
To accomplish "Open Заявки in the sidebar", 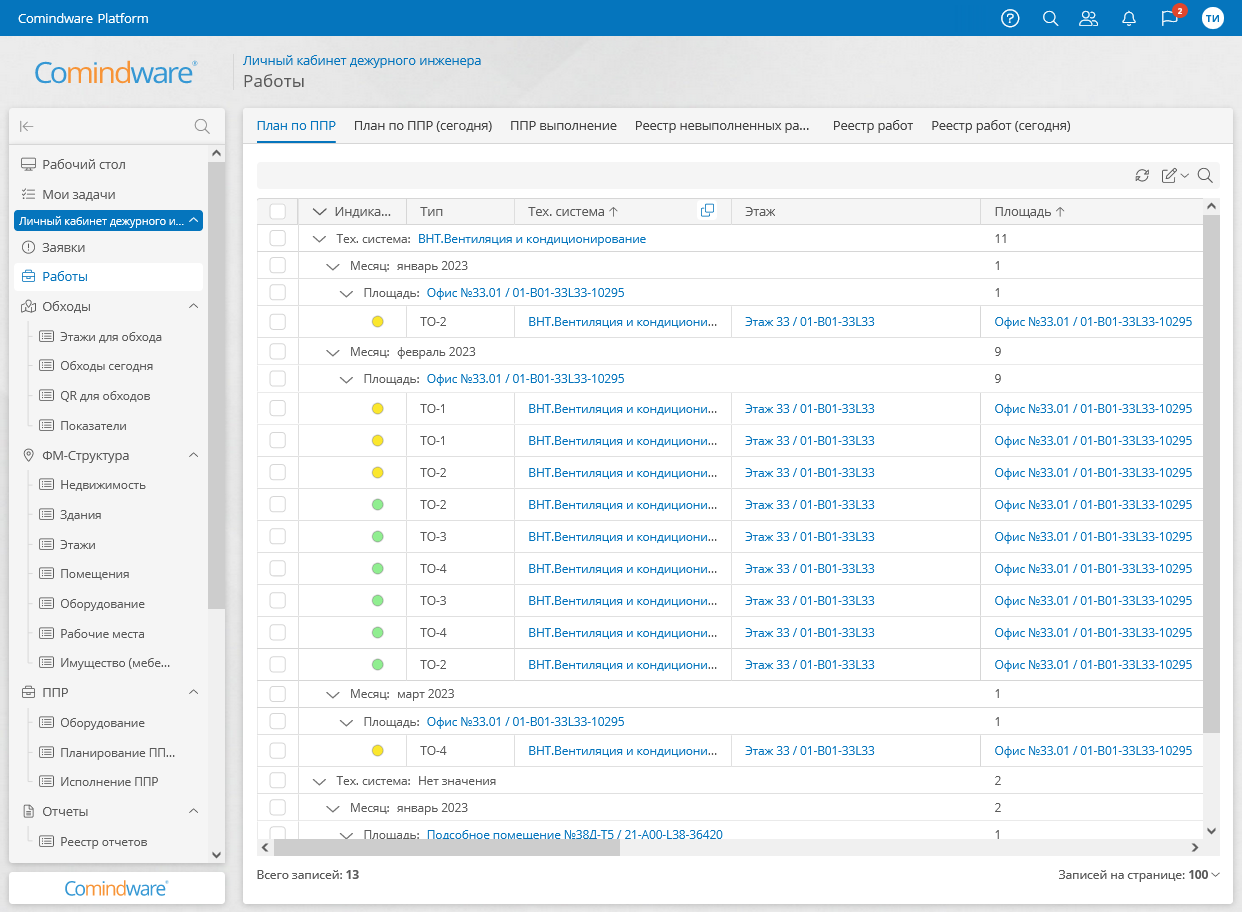I will [x=63, y=247].
